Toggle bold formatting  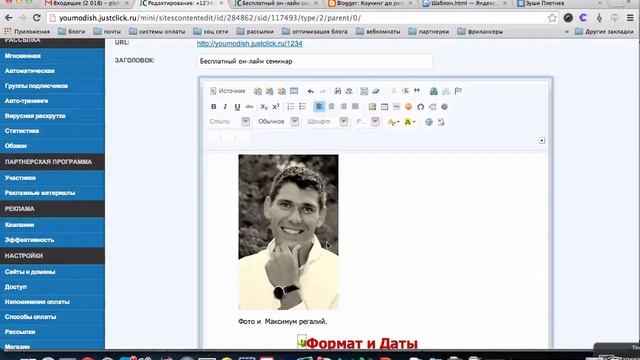click(x=213, y=107)
